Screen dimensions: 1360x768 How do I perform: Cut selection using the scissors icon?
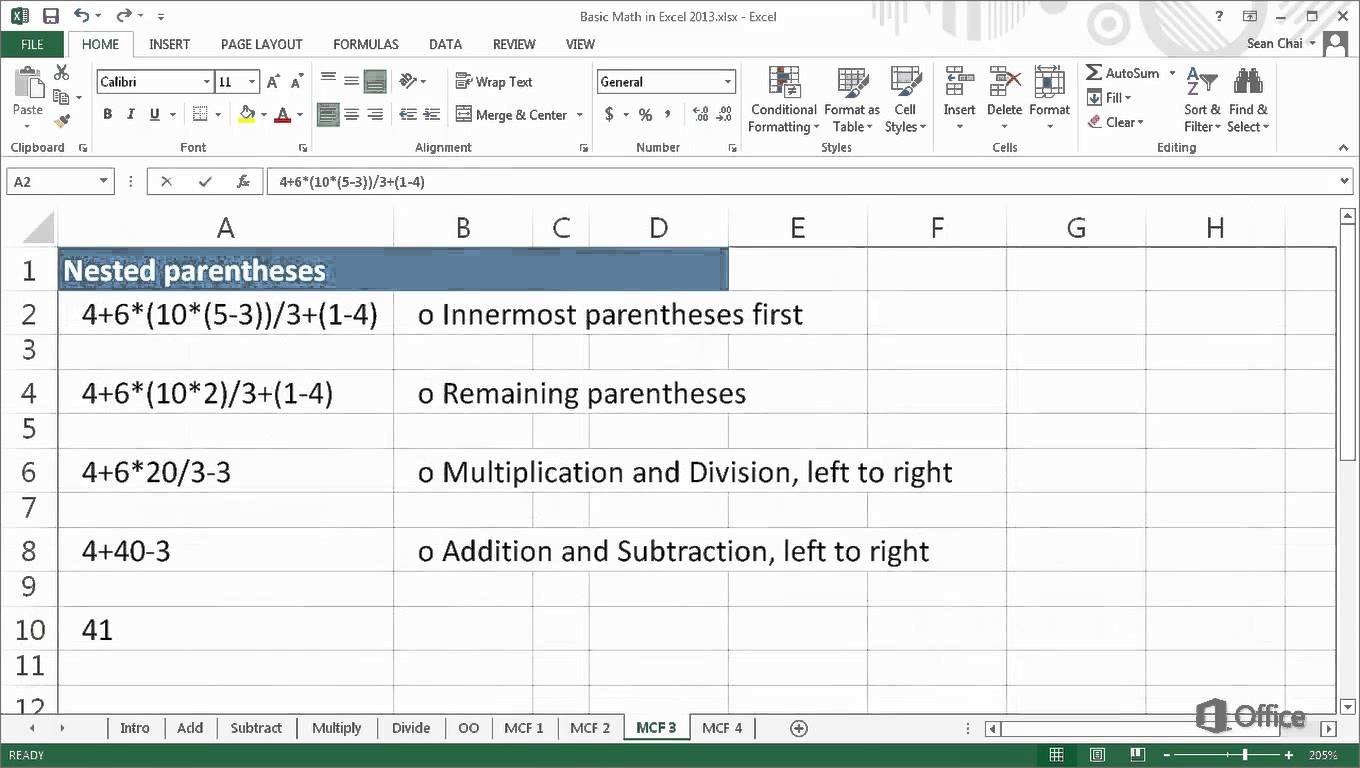61,73
